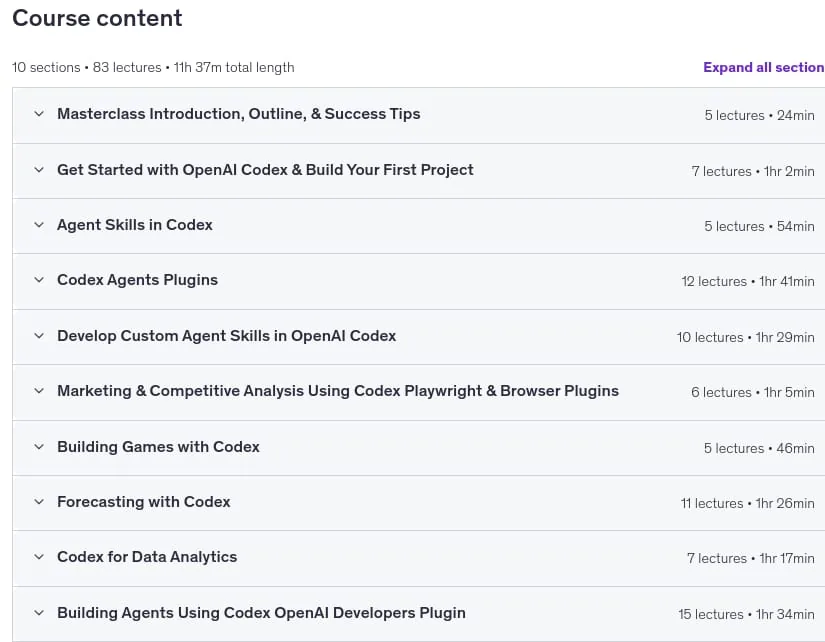Expand Agent Skills in Codex chevron
This screenshot has height=642, width=825.
point(39,225)
